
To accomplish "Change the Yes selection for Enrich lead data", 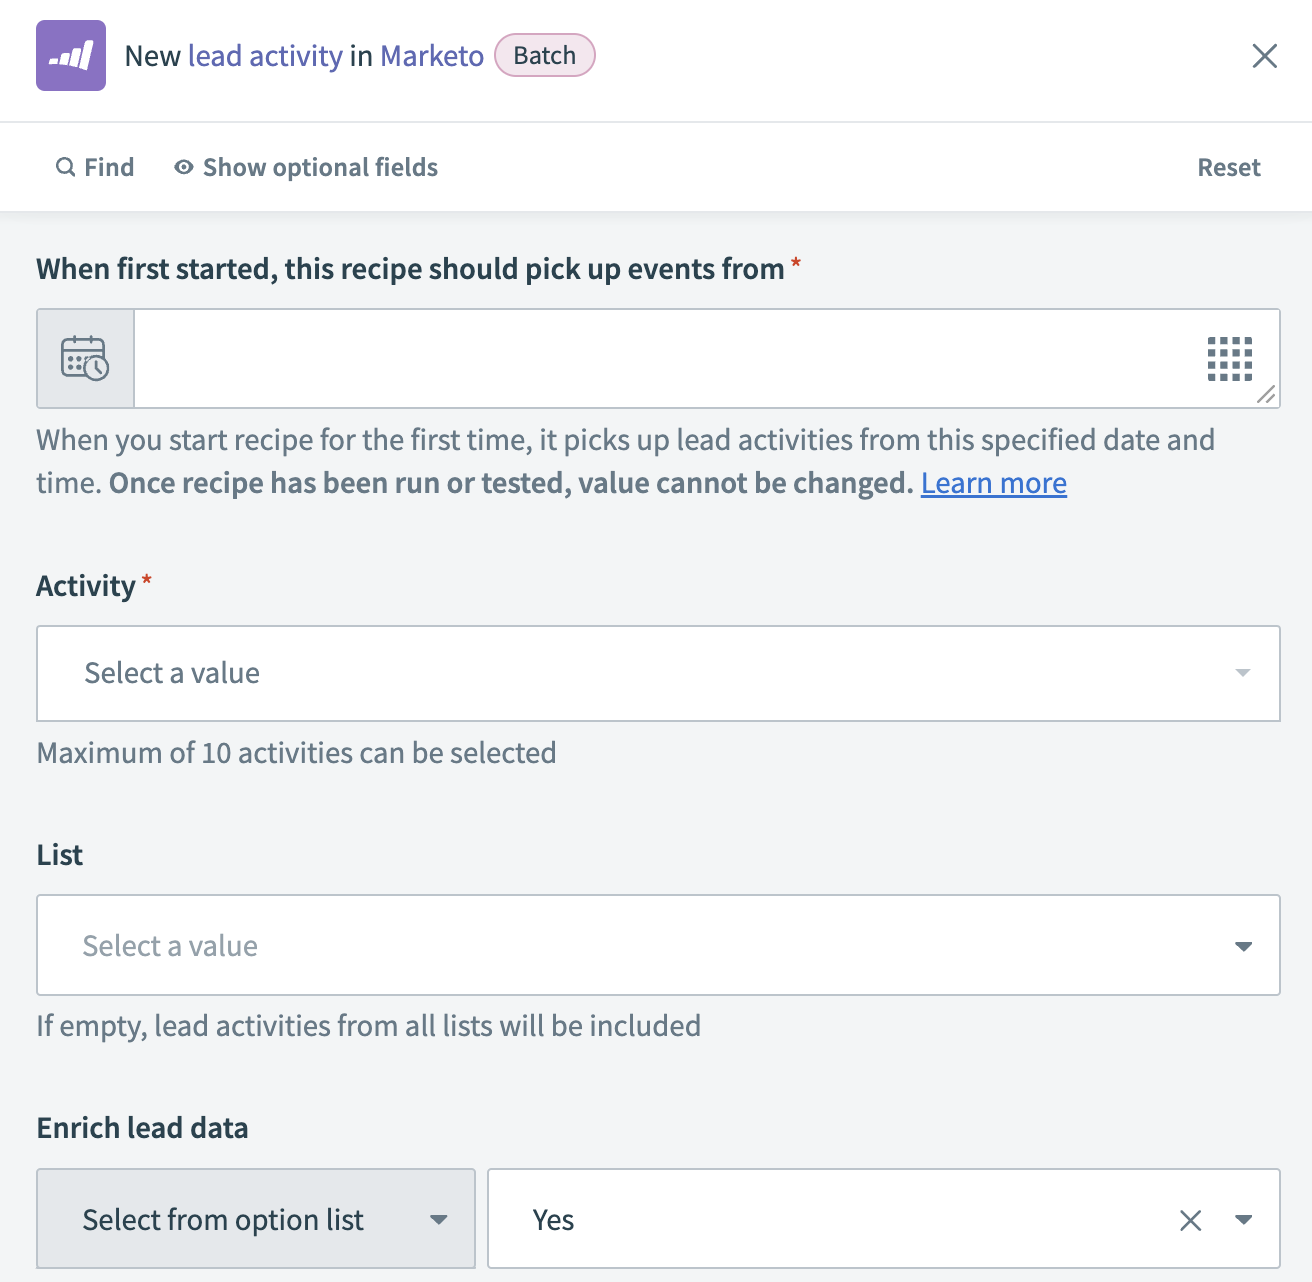I will (880, 1219).
